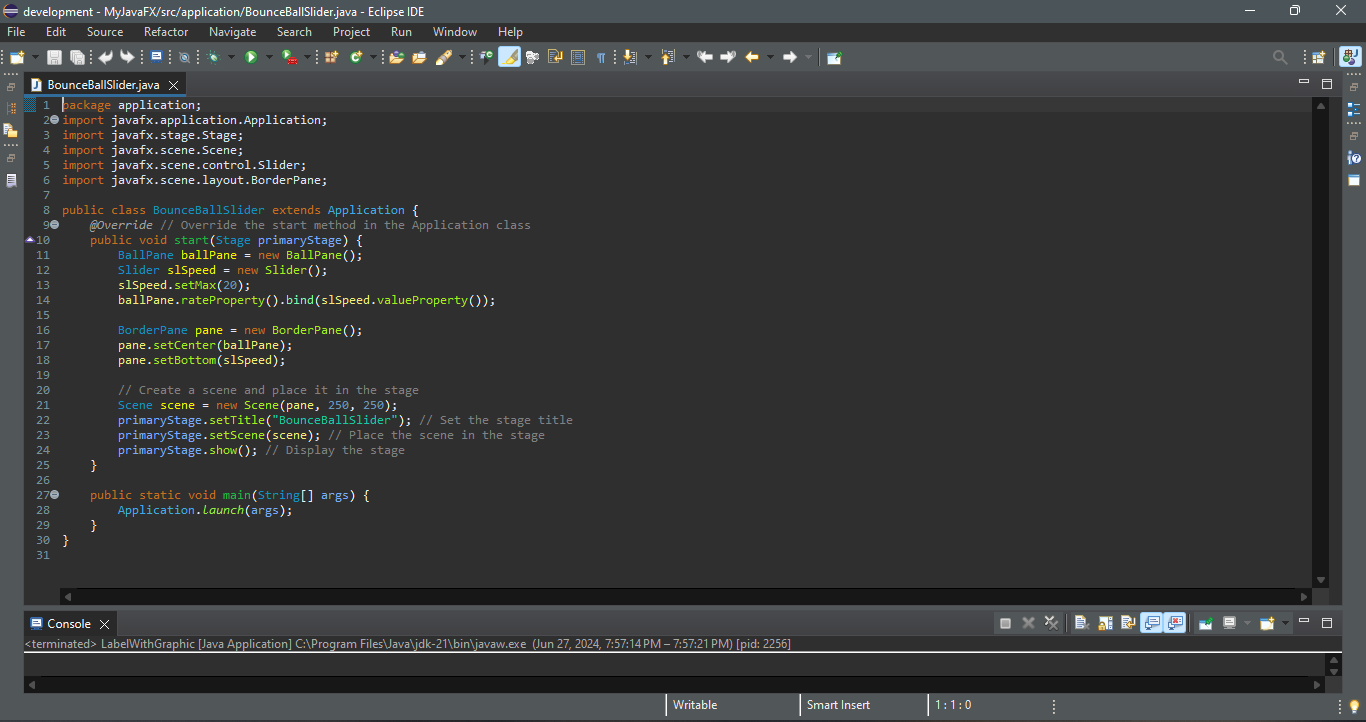Open the Refactor menu
The image size is (1366, 722).
tap(166, 32)
